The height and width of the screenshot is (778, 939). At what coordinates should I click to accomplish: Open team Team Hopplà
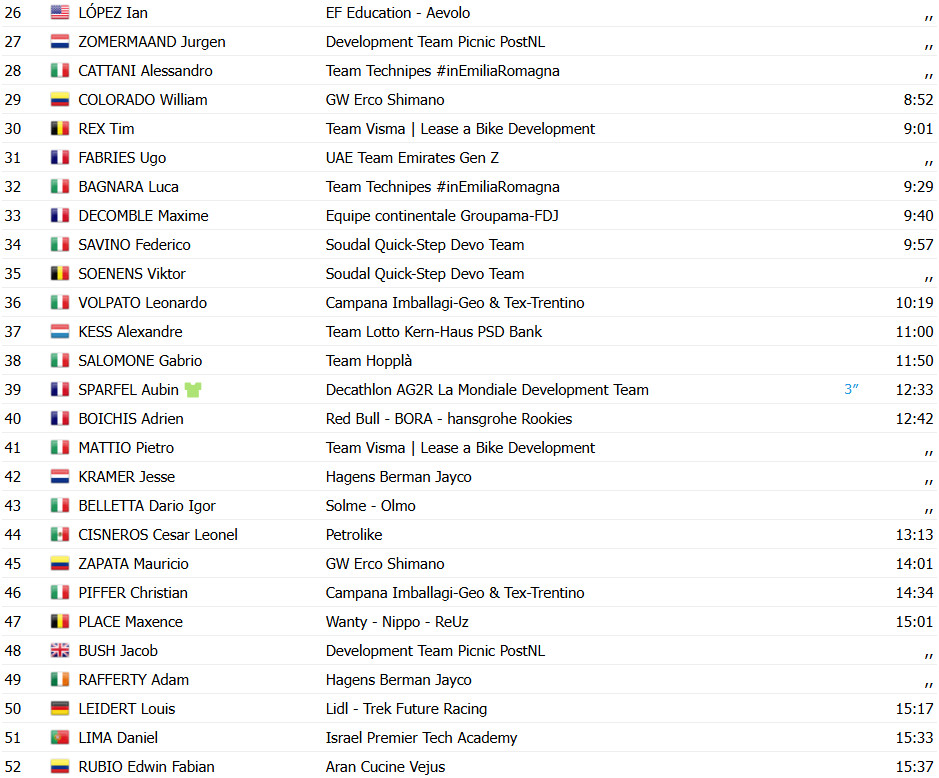pos(369,361)
